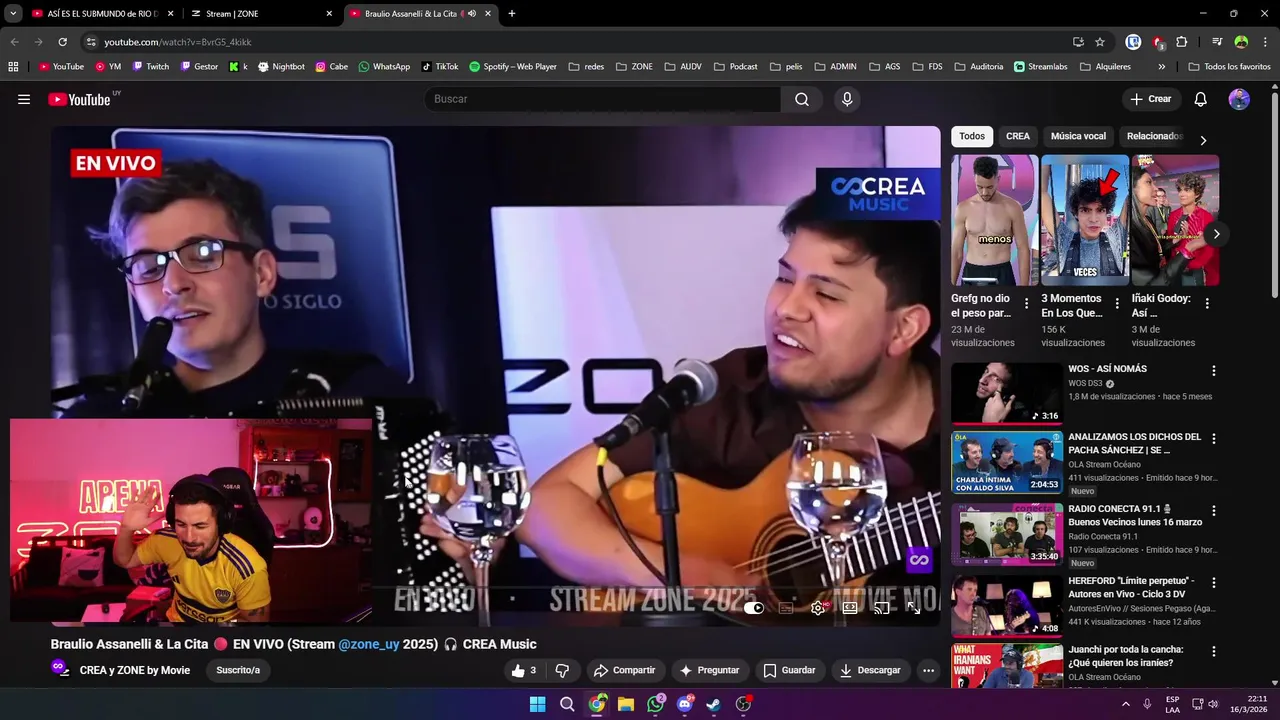Cast the video with the cast icon

881,608
